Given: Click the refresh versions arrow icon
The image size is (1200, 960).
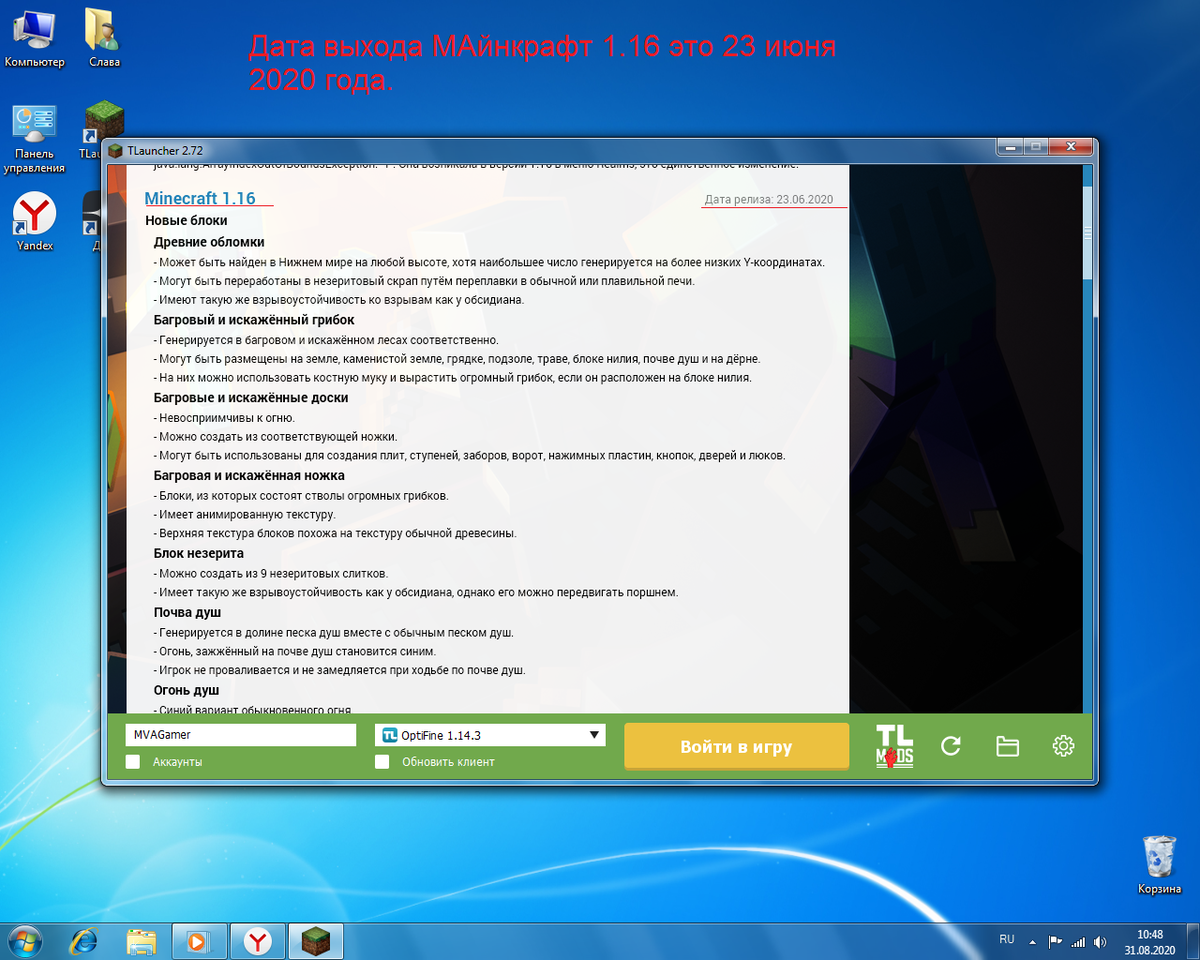Looking at the screenshot, I should (951, 746).
